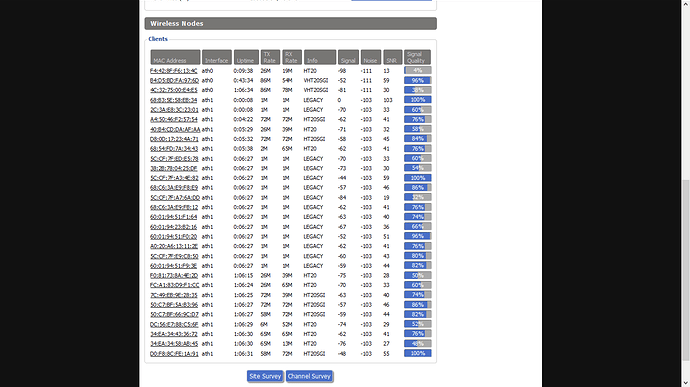Click the TX Rate column header
Viewport: 690px width, 387px height.
click(x=270, y=57)
